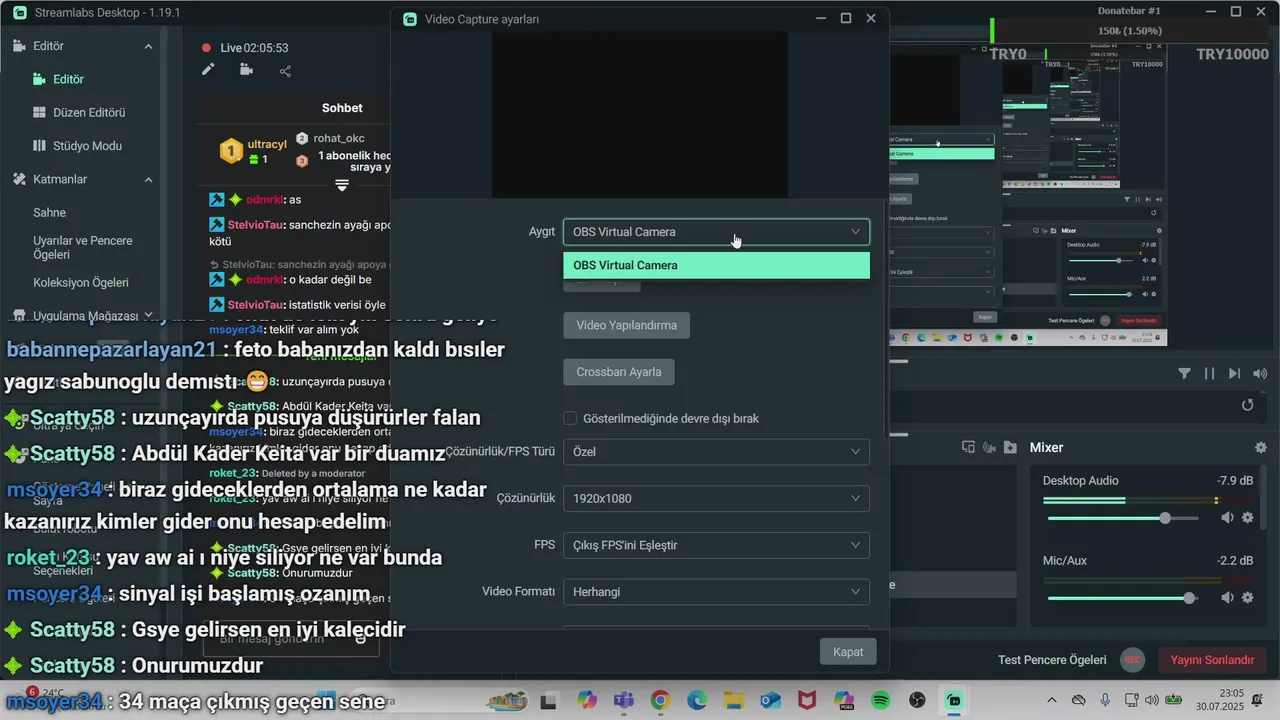The height and width of the screenshot is (720, 1280).
Task: Click the Crossbarı Ayarla button
Action: pyautogui.click(x=619, y=372)
